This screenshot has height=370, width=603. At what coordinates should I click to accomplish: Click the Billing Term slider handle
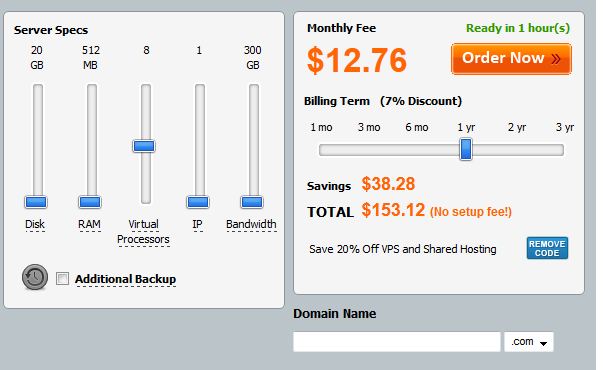pyautogui.click(x=466, y=149)
